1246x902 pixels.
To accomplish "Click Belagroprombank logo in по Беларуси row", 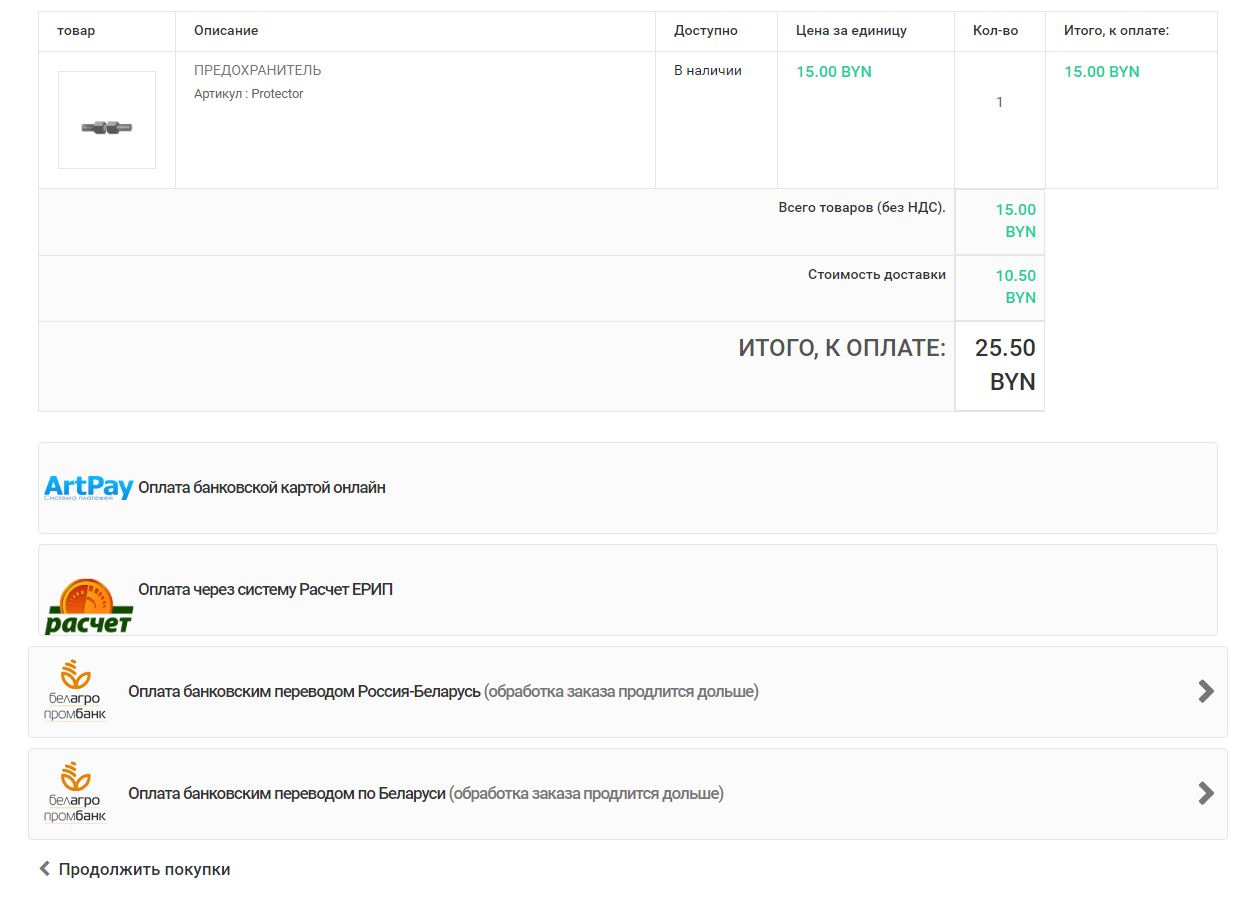I will 75,793.
